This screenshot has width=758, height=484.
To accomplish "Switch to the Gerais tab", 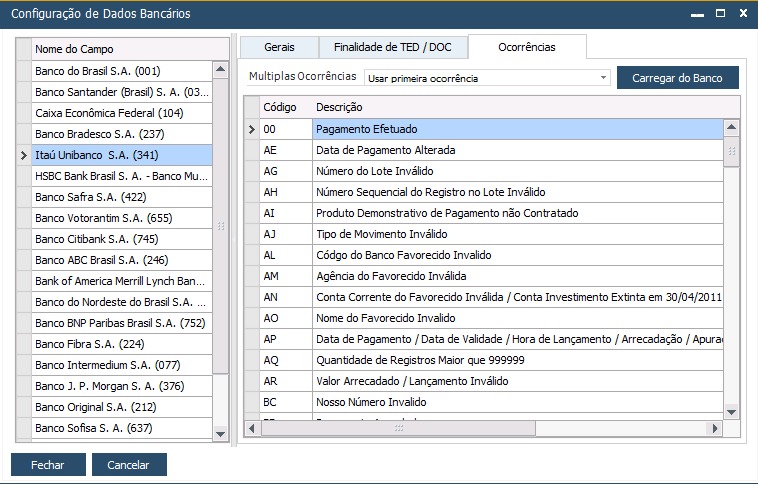I will coord(279,47).
